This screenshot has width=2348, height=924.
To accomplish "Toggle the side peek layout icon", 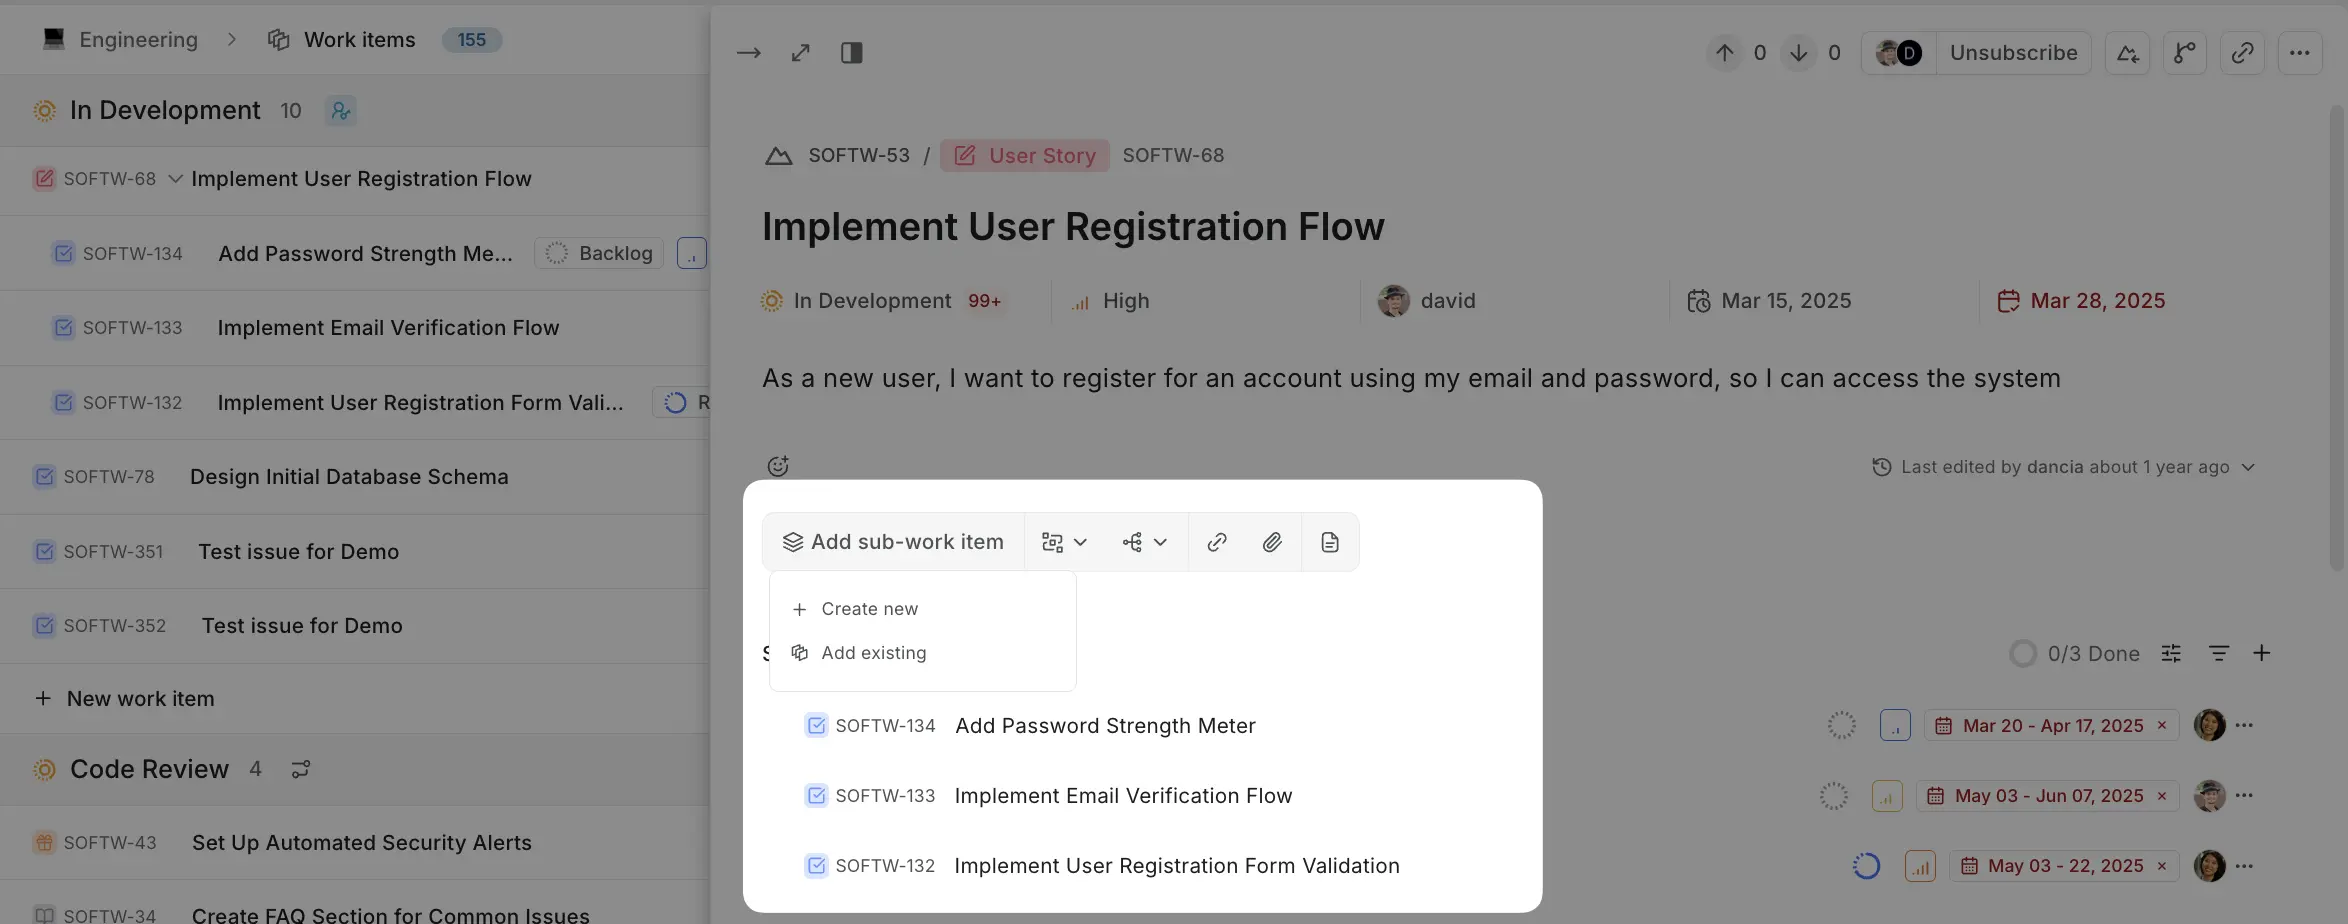I will 851,53.
